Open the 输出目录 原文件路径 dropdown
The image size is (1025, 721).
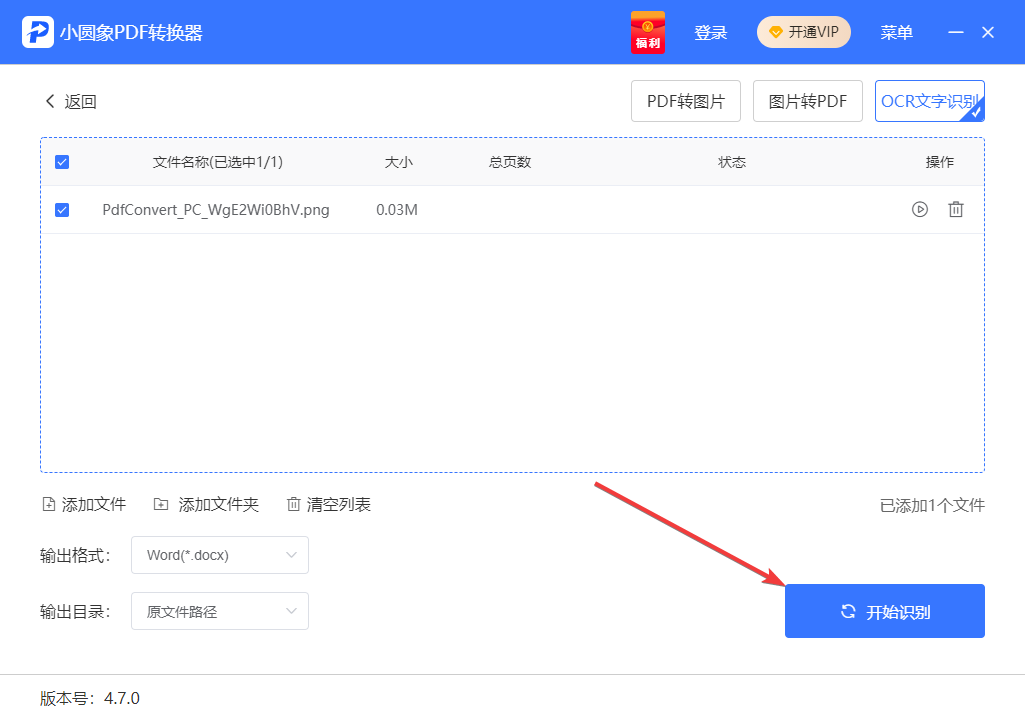[219, 610]
